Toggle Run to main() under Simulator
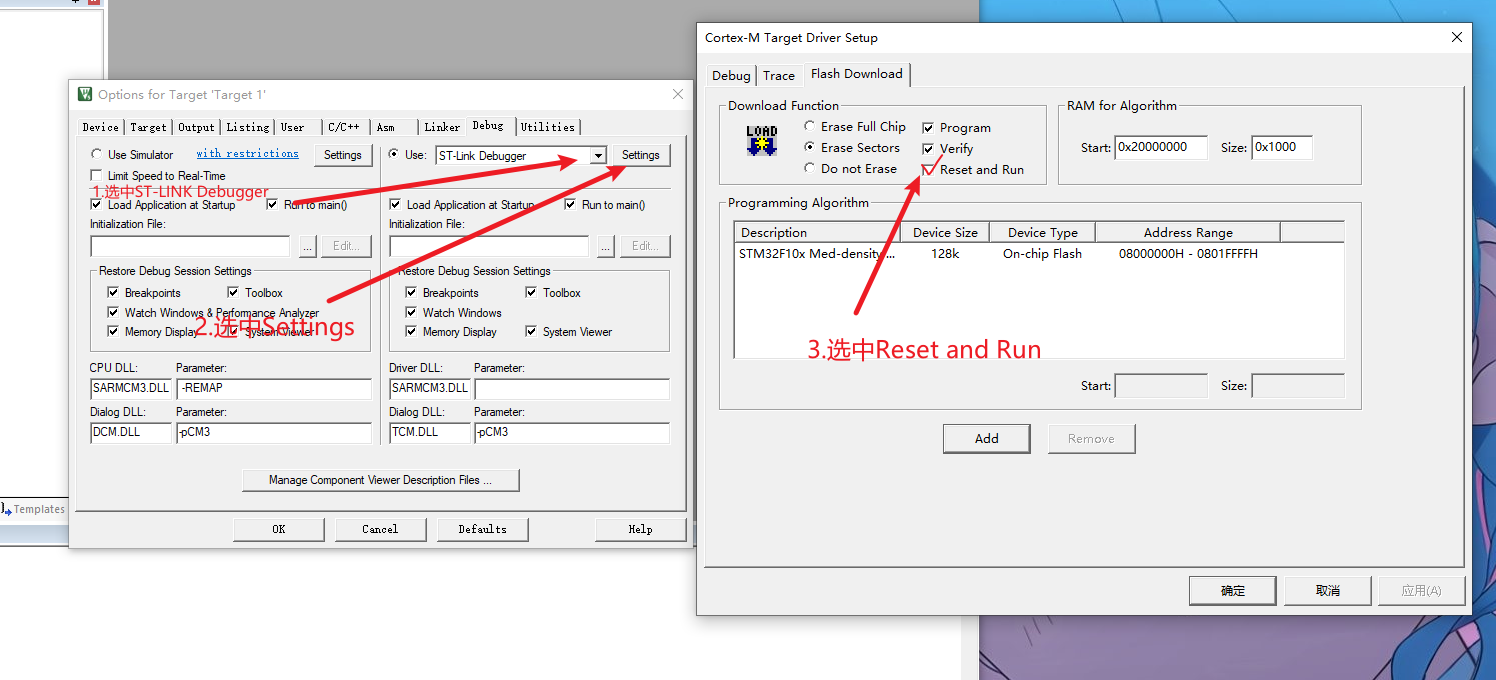The width and height of the screenshot is (1496, 680). pos(273,204)
